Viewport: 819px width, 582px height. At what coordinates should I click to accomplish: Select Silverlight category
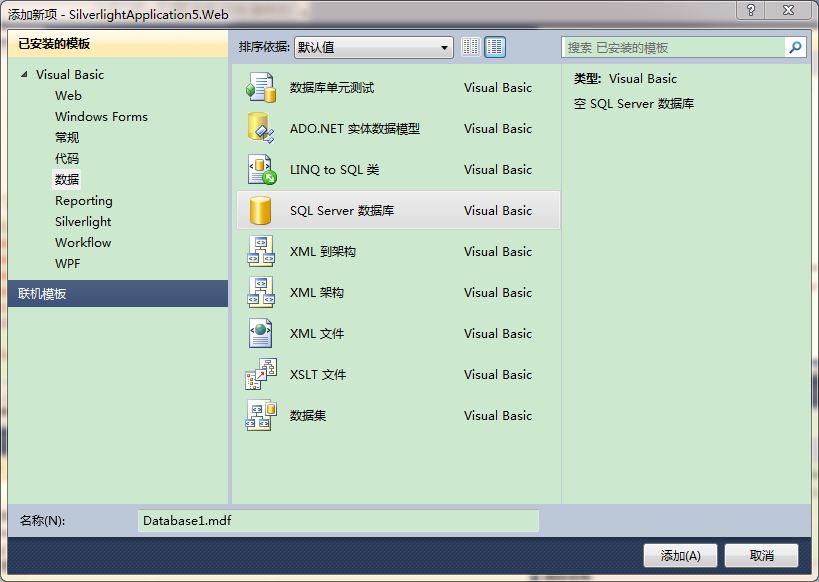click(x=83, y=222)
